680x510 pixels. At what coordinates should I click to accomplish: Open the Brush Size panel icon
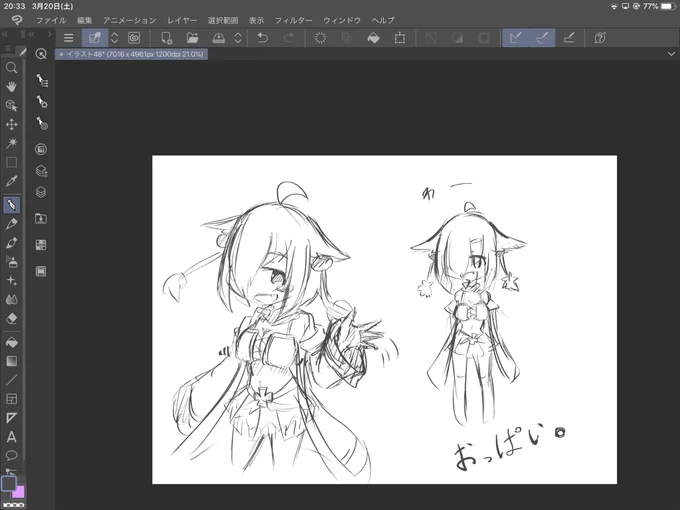pyautogui.click(x=42, y=124)
